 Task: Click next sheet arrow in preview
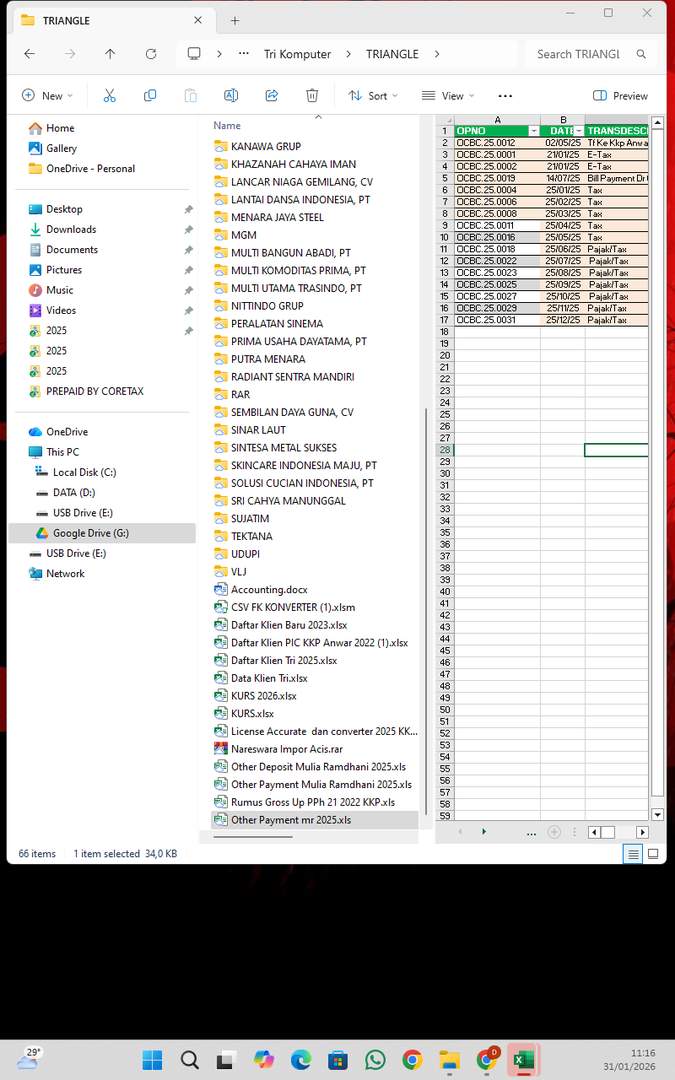pos(484,832)
